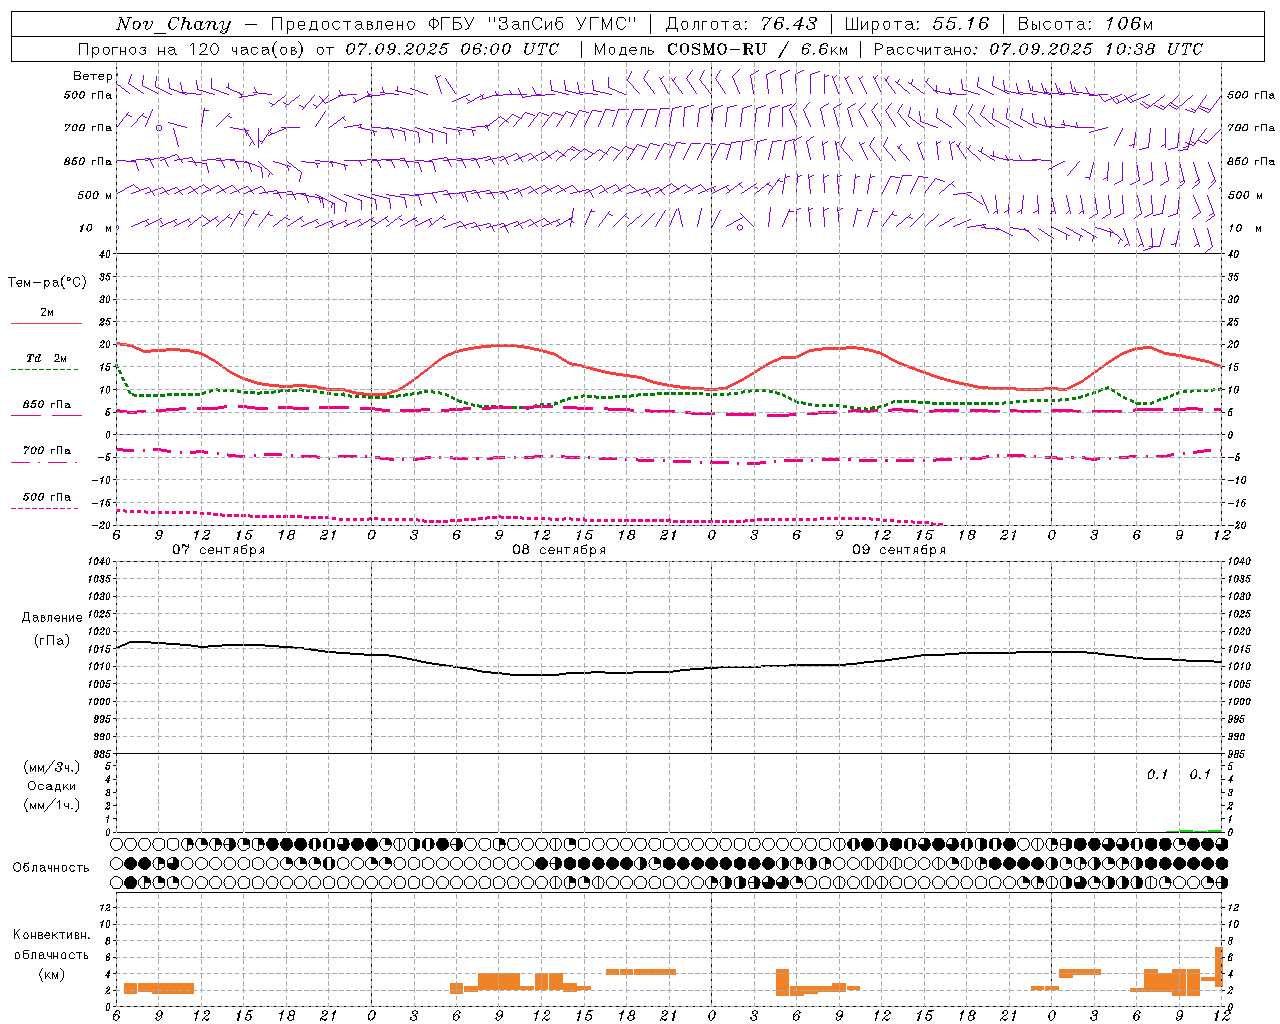The height and width of the screenshot is (1024, 1280).
Task: Click the date label '08 сентября'
Action: pyautogui.click(x=559, y=550)
